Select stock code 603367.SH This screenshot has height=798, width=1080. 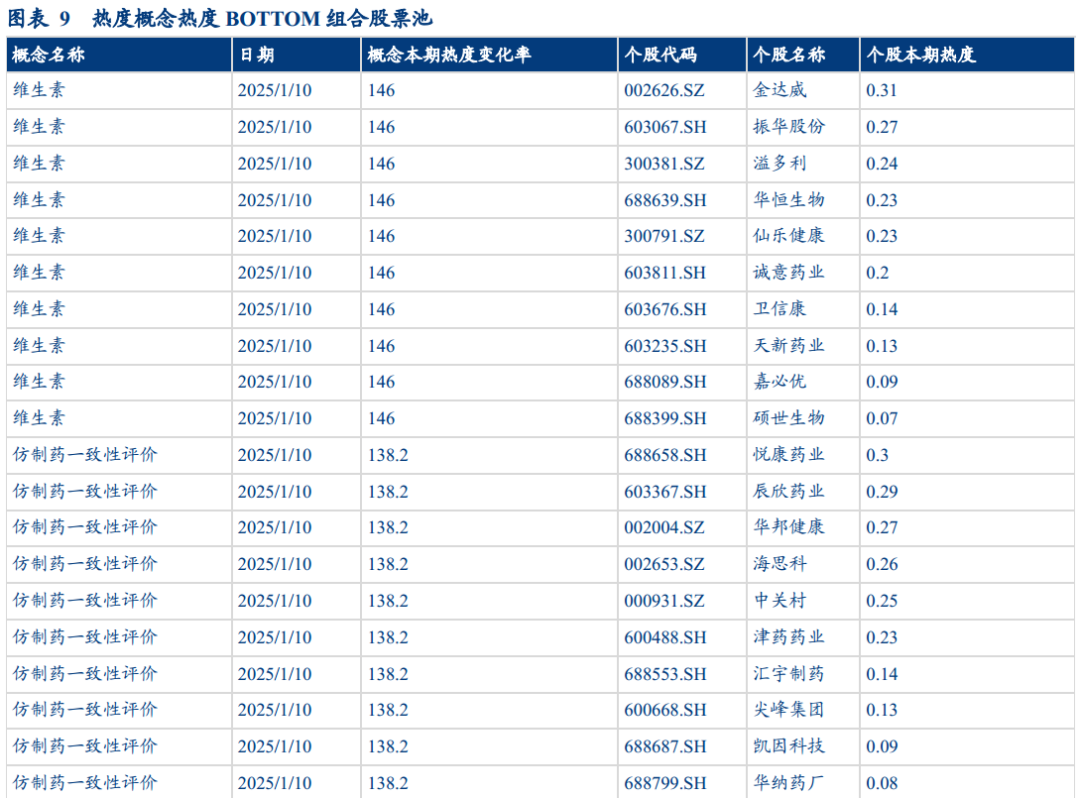[x=665, y=491]
